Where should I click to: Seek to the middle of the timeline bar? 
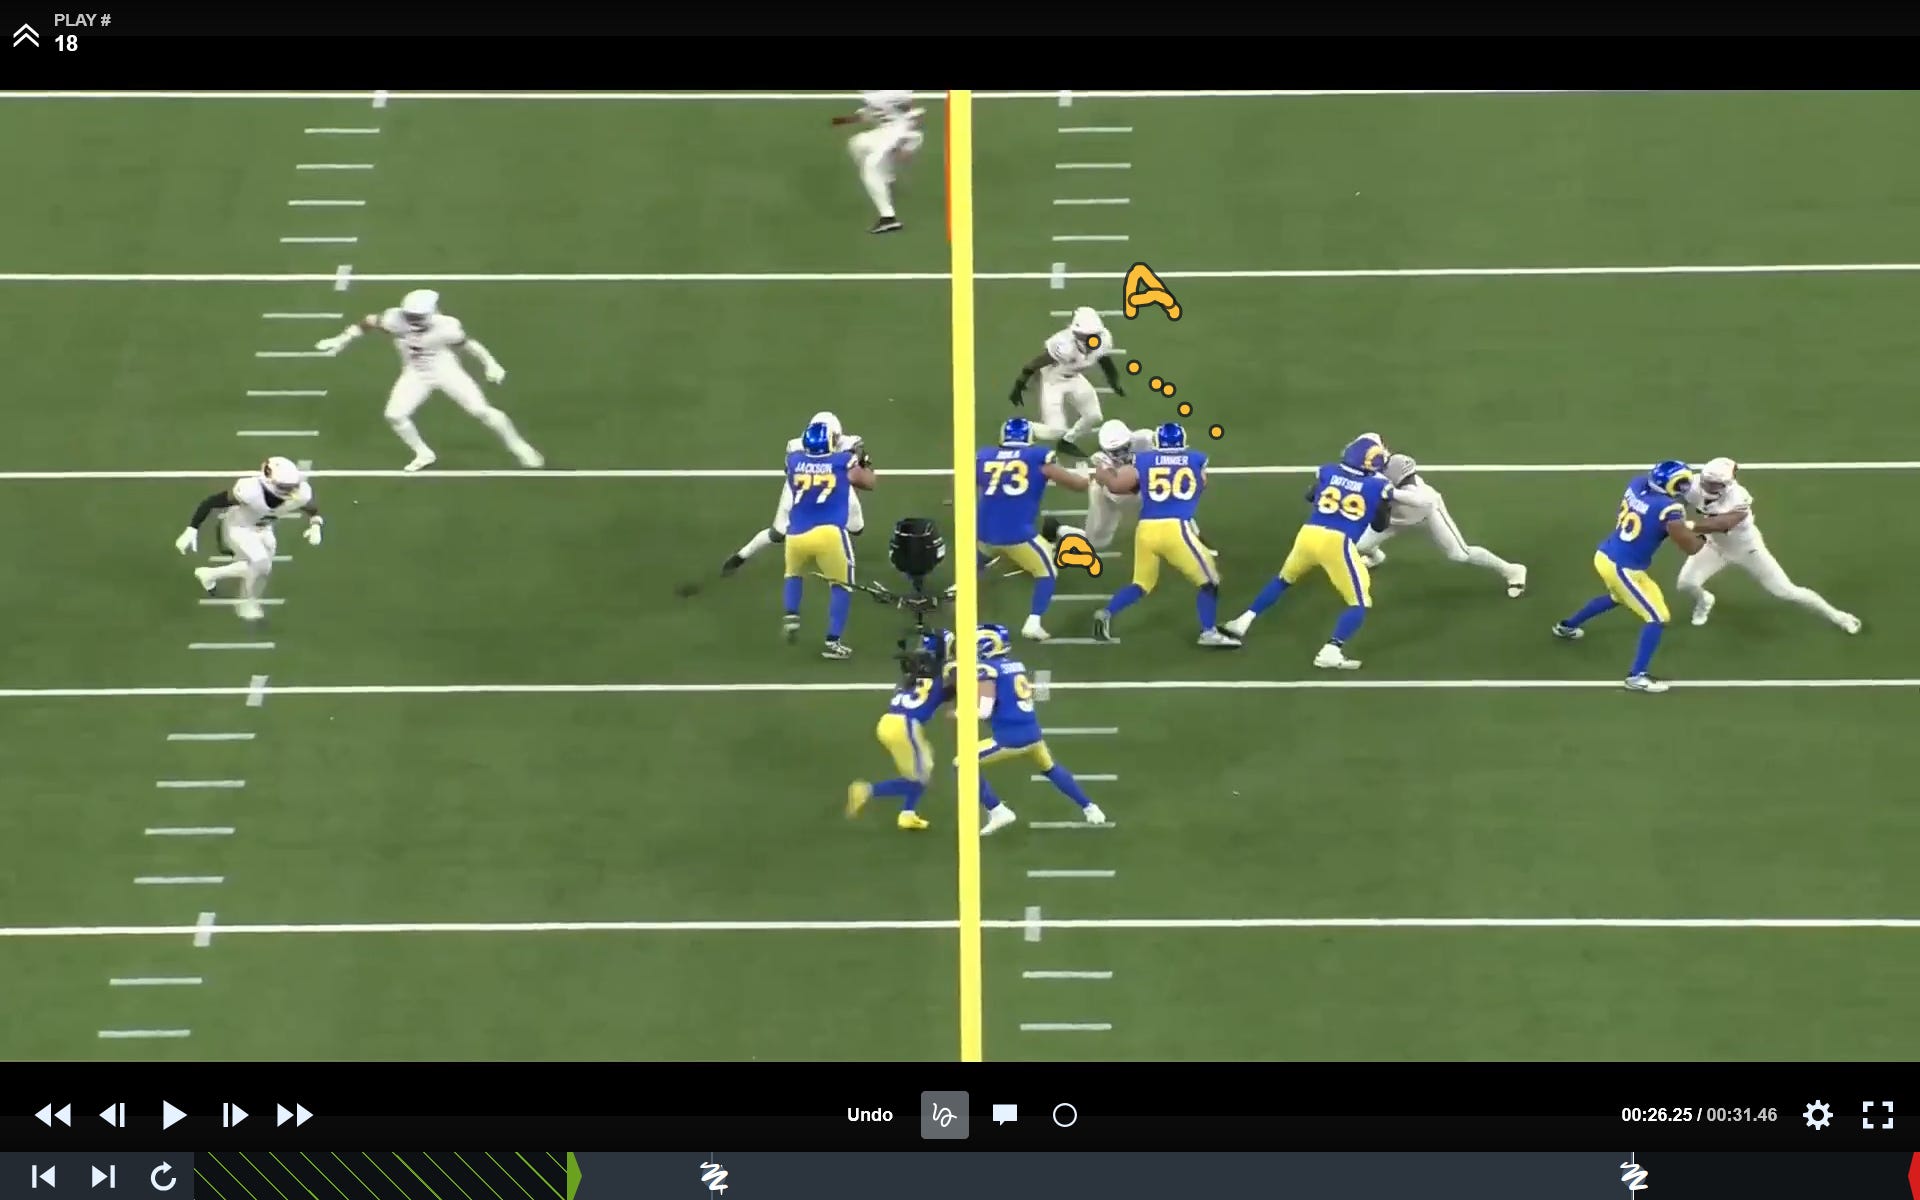pyautogui.click(x=1056, y=1176)
